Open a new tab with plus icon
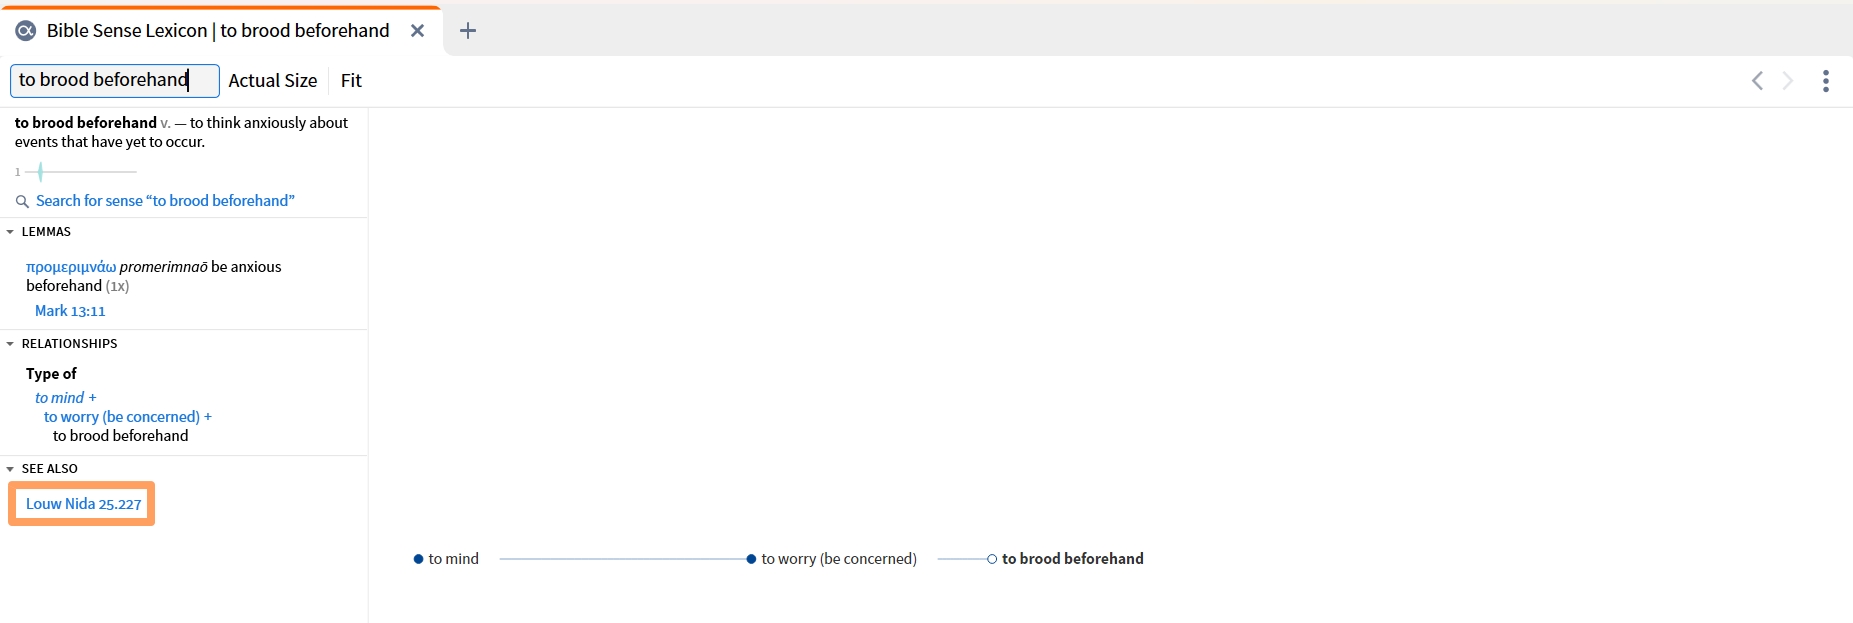This screenshot has height=623, width=1853. (467, 31)
